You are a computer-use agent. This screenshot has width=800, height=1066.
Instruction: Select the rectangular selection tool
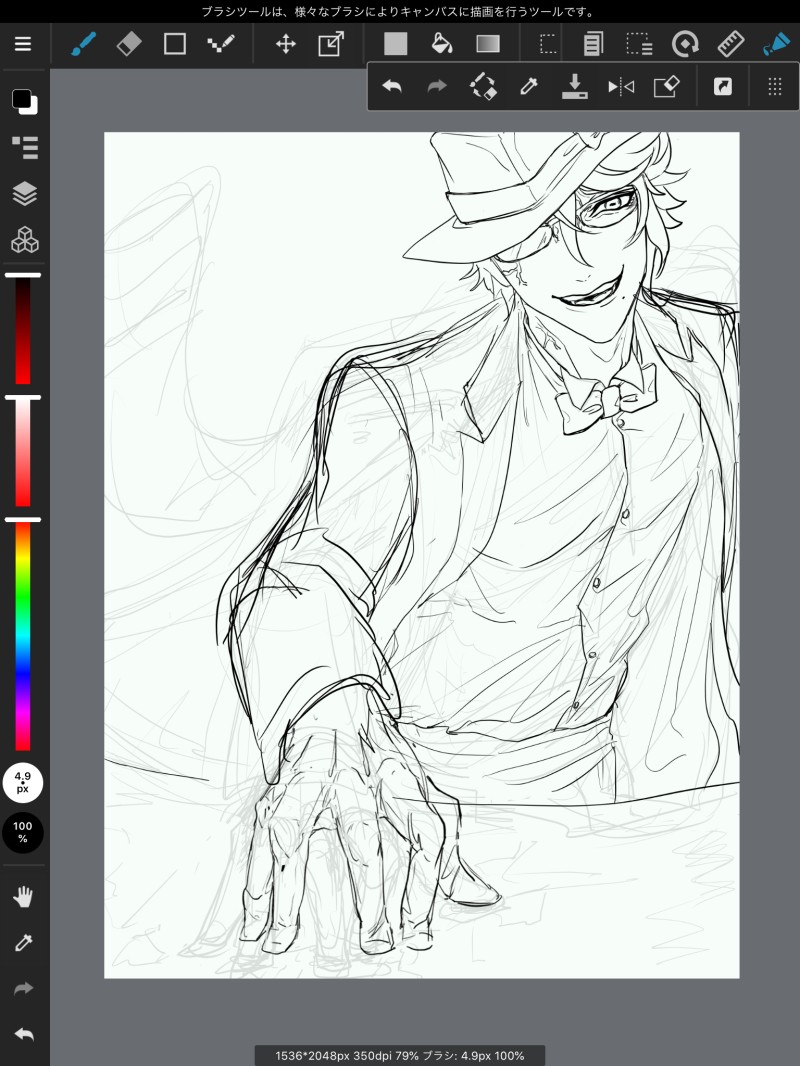pyautogui.click(x=548, y=44)
